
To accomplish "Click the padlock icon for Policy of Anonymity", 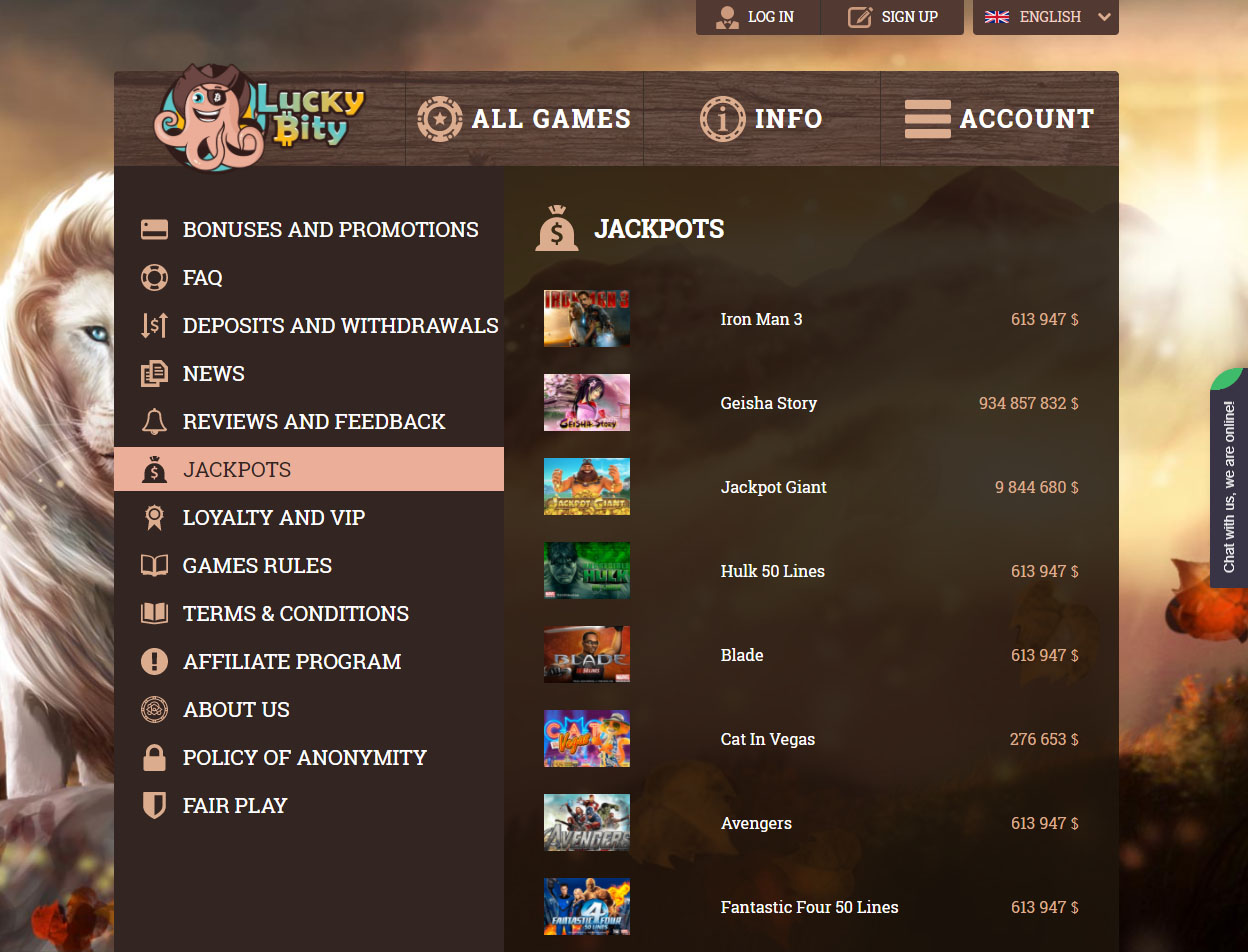I will (x=154, y=758).
